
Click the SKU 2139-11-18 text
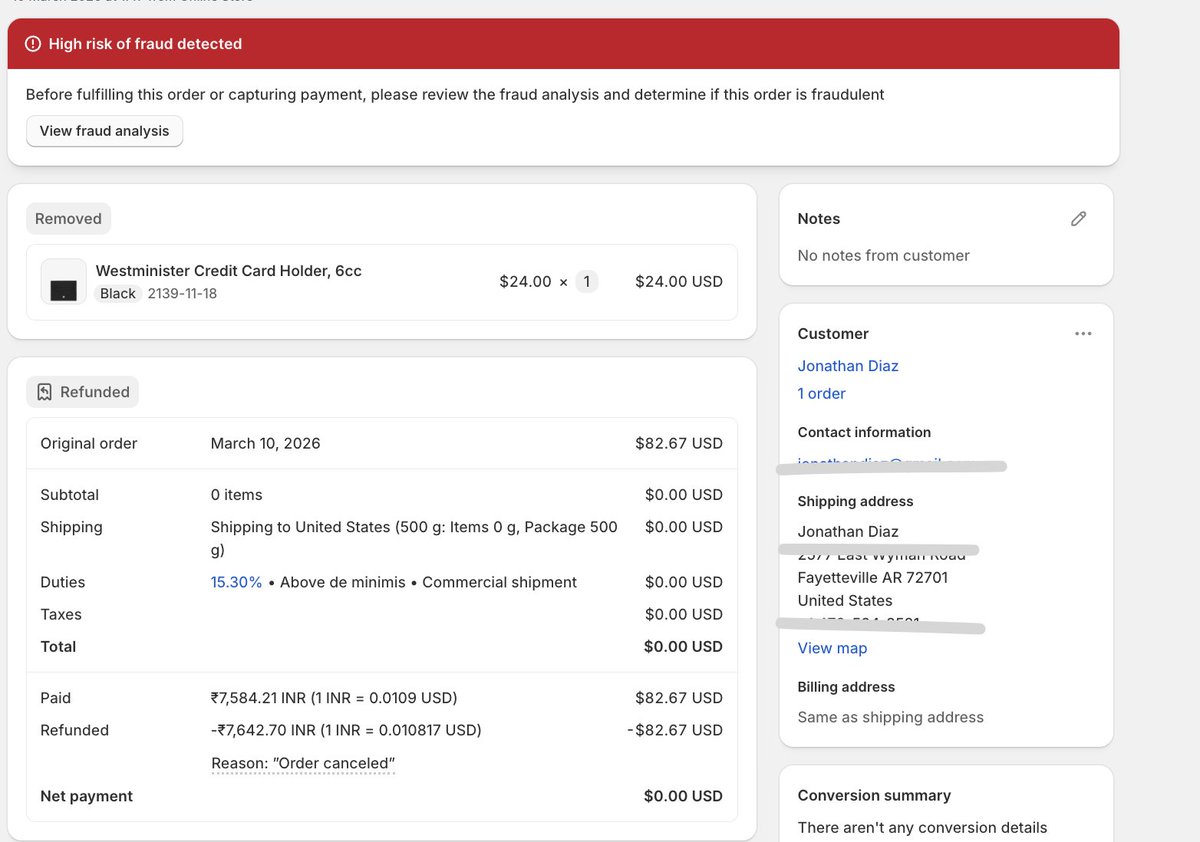tap(182, 294)
